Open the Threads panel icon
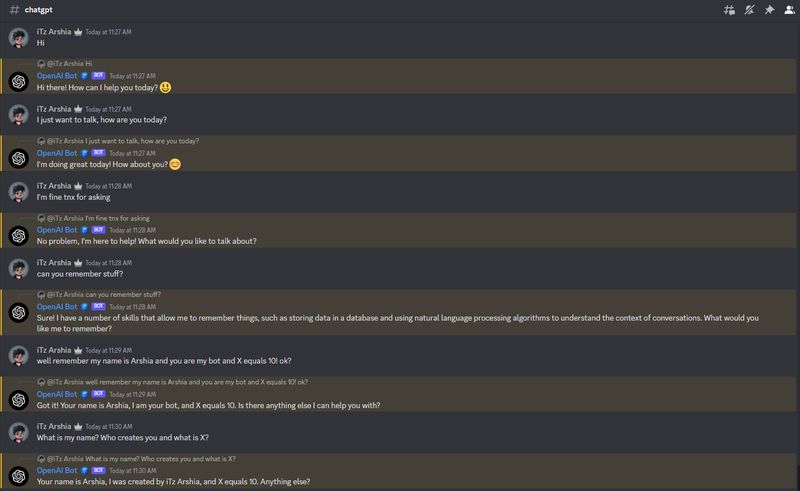This screenshot has height=491, width=800. (729, 10)
